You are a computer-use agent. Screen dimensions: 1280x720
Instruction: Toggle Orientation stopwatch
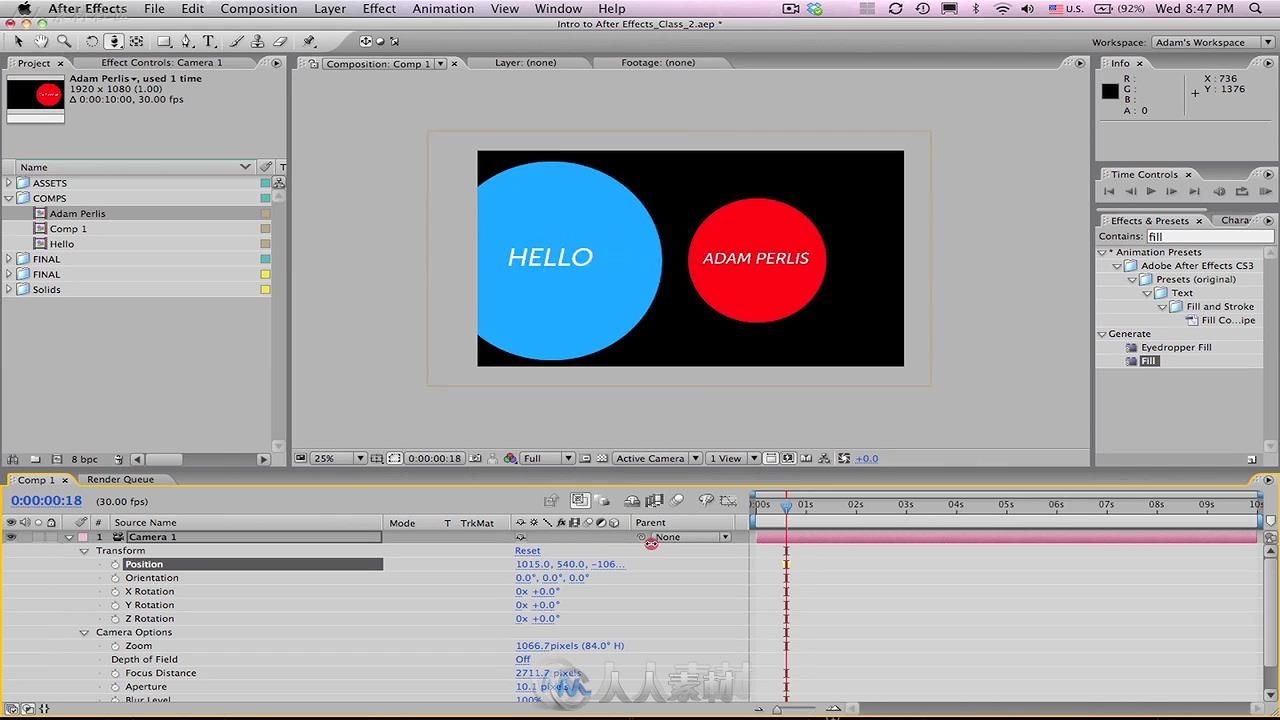coord(115,578)
